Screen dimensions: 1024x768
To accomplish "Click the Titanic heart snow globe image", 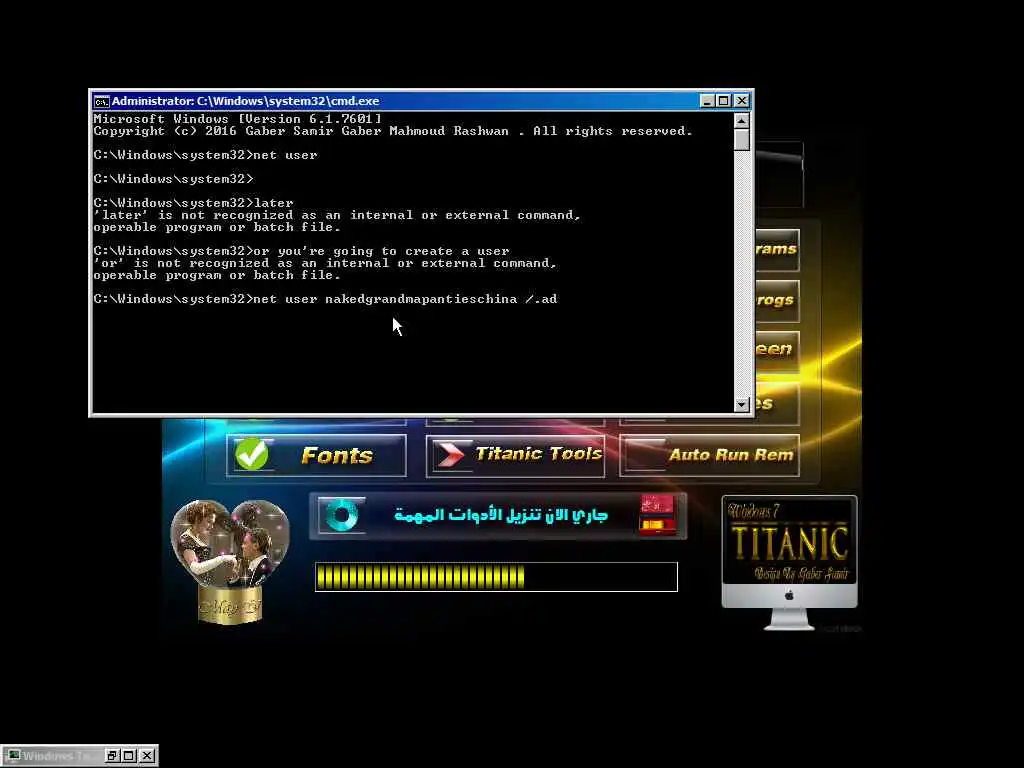I will coord(229,562).
